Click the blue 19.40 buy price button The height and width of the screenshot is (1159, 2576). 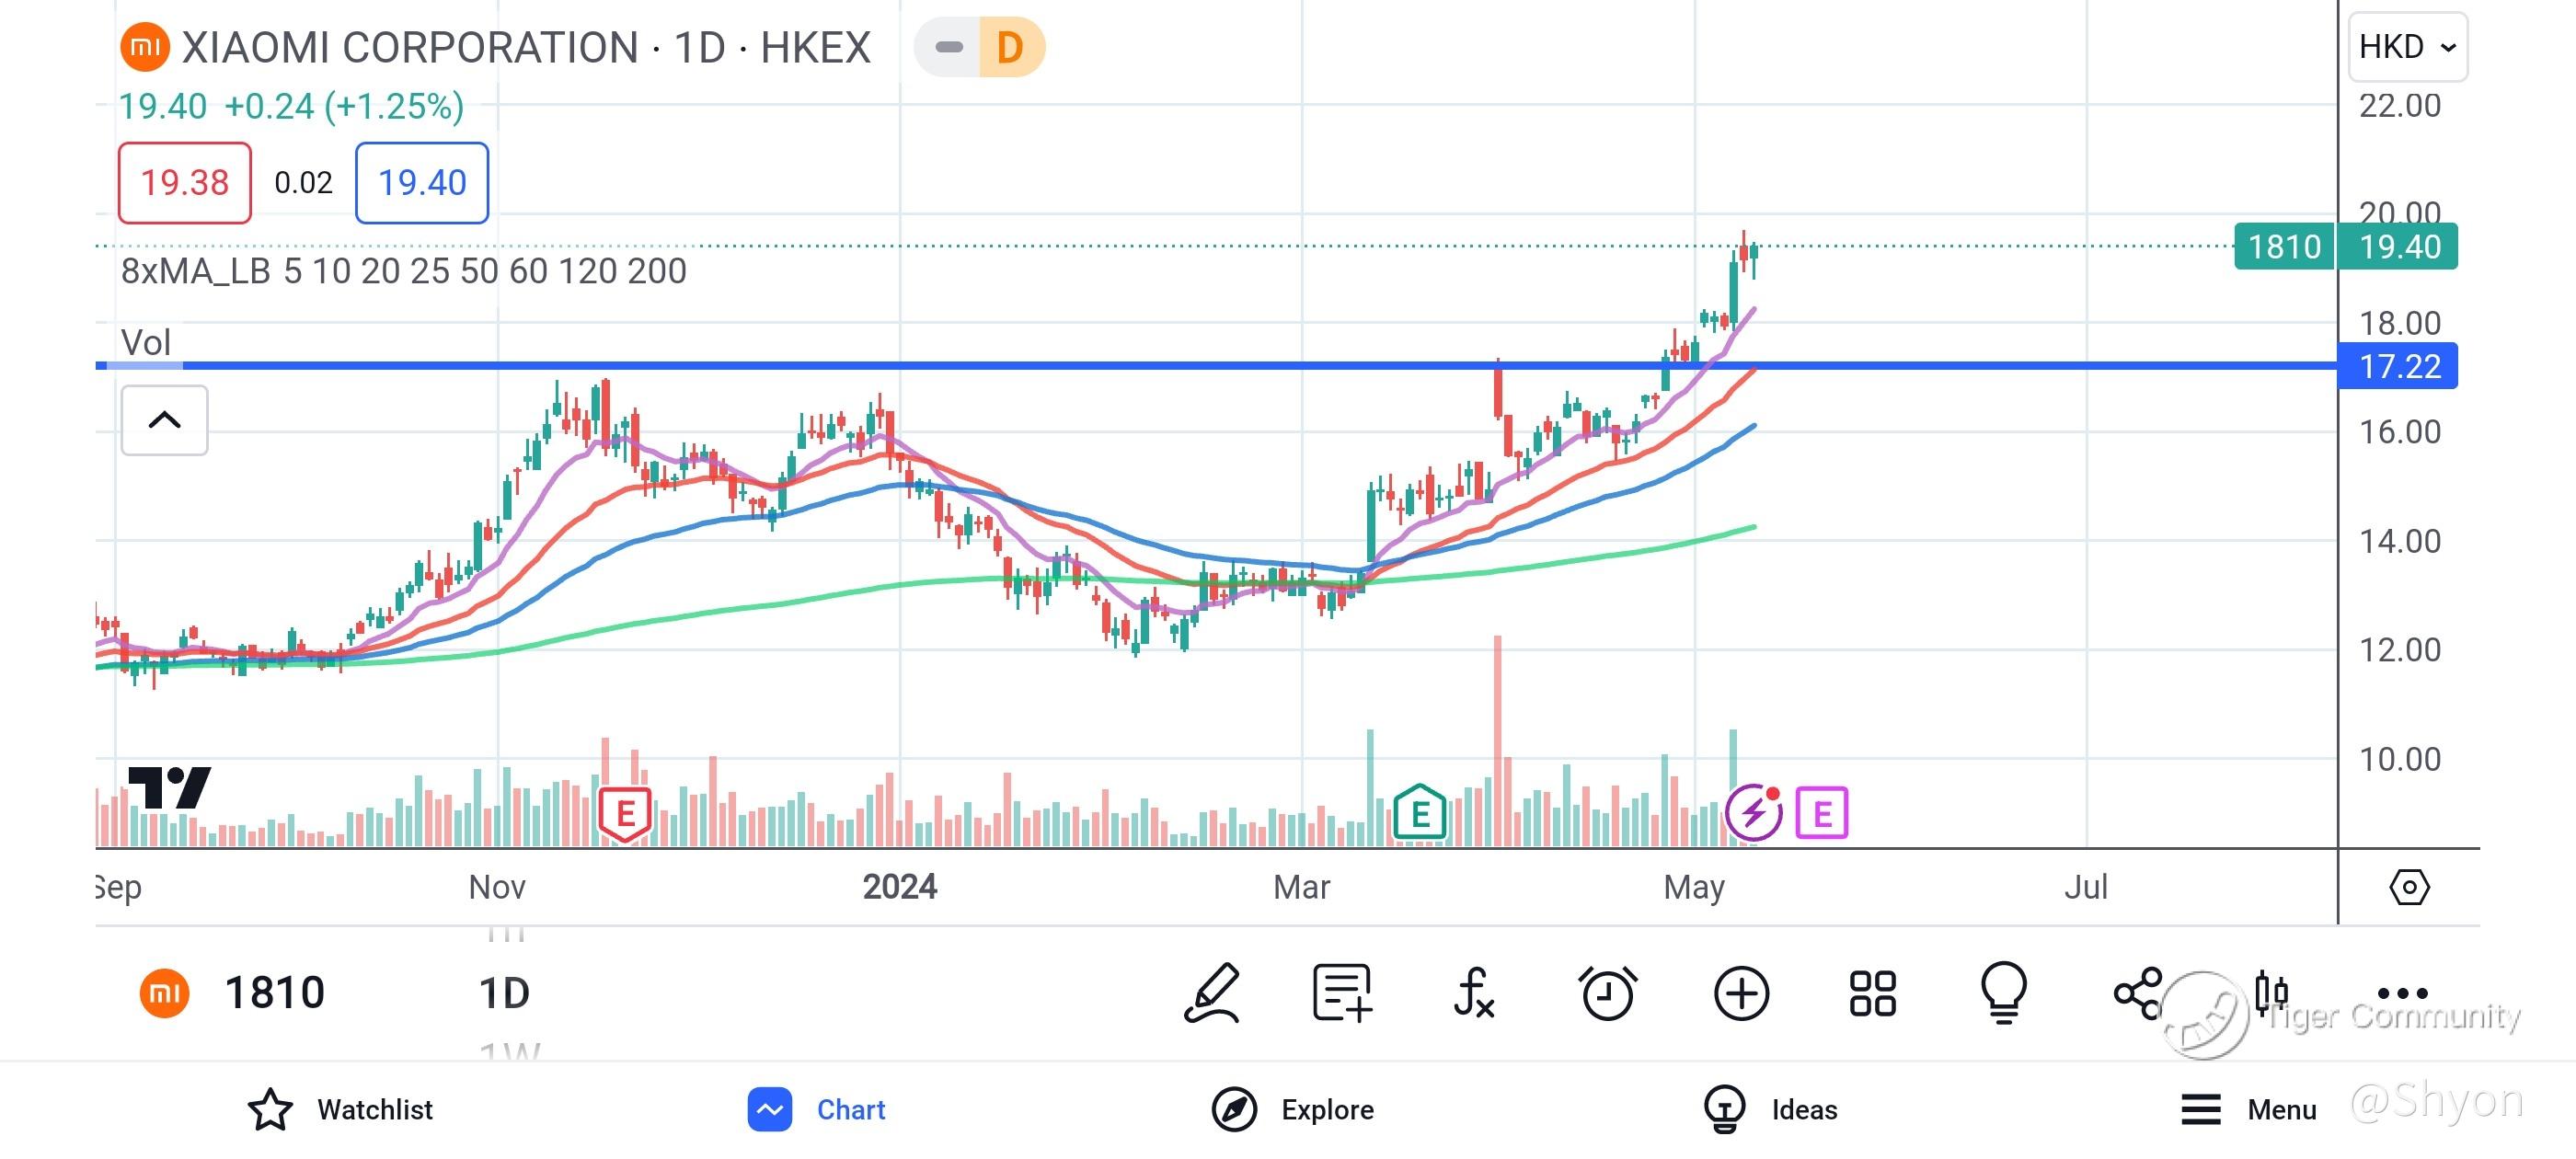pyautogui.click(x=422, y=183)
